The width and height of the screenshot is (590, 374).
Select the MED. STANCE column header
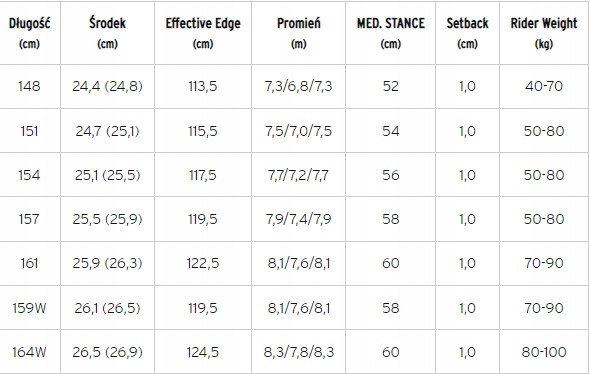pos(391,33)
